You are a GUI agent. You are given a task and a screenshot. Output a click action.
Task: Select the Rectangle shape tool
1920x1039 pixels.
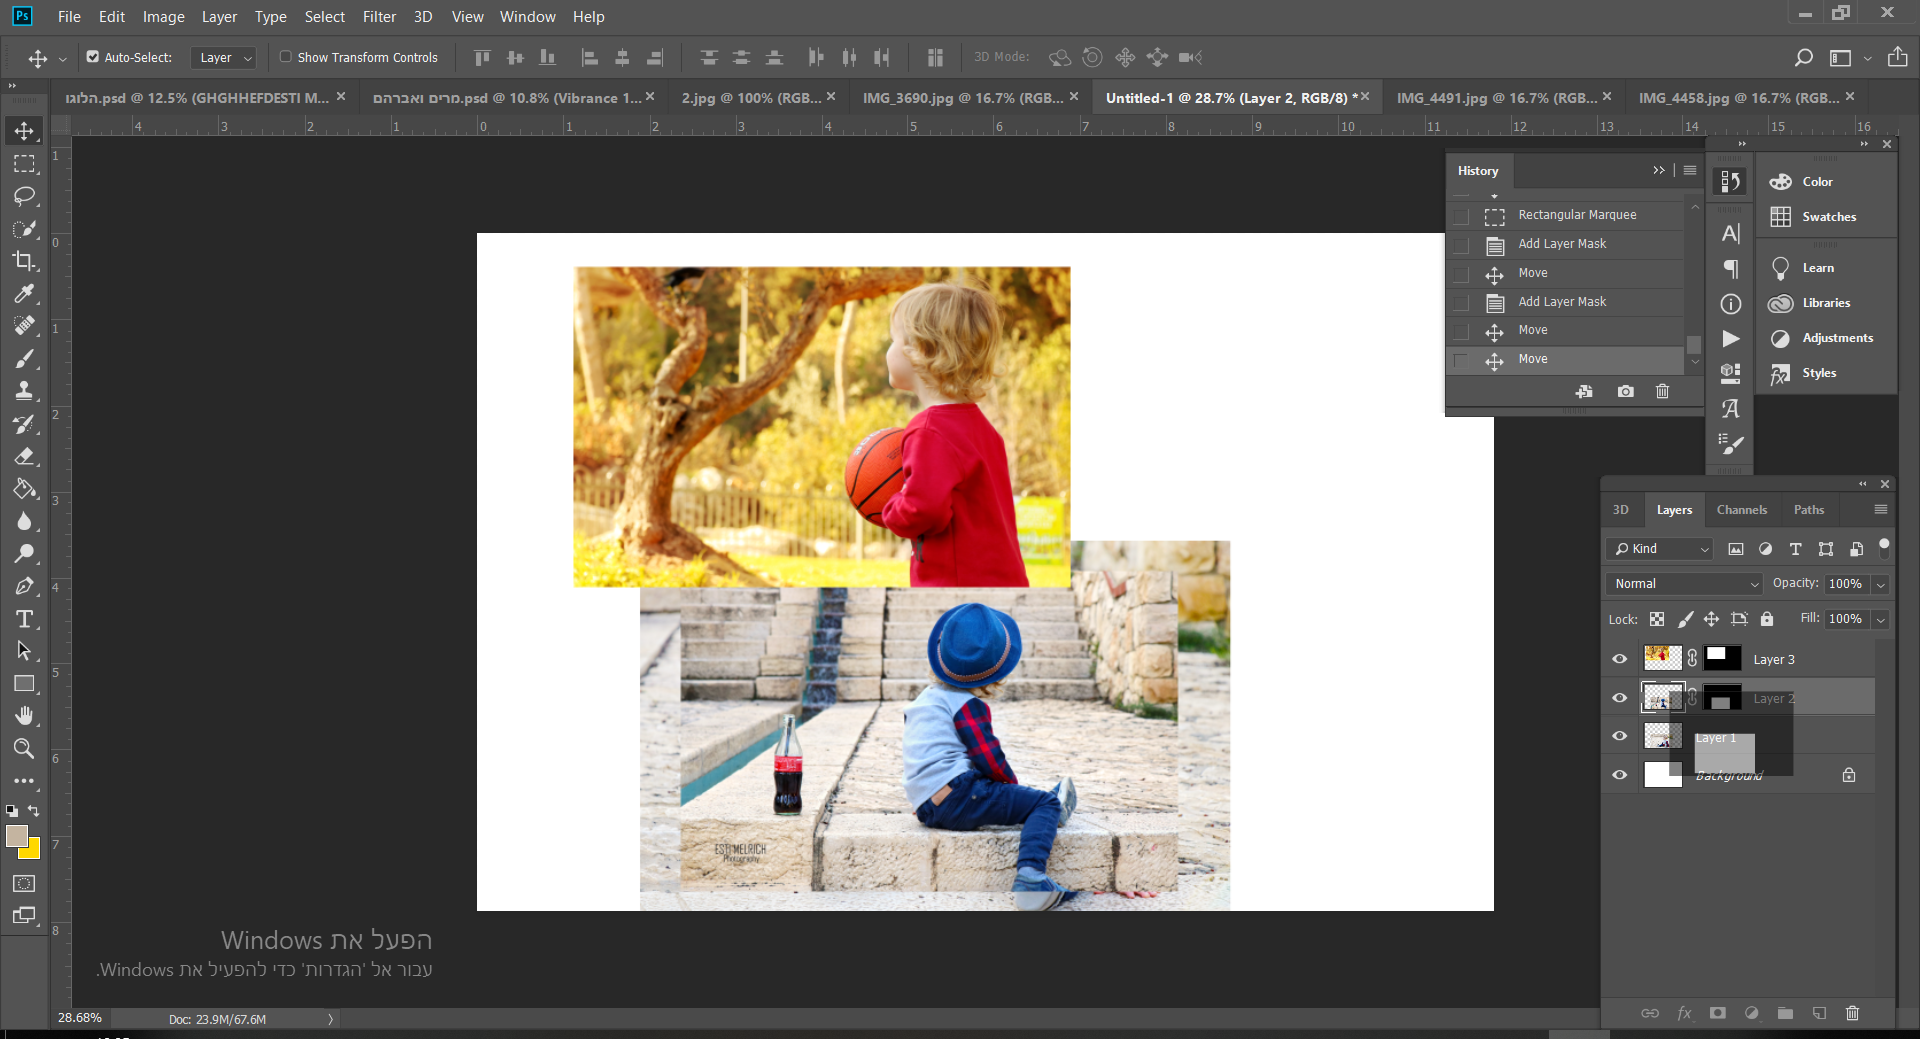point(24,684)
